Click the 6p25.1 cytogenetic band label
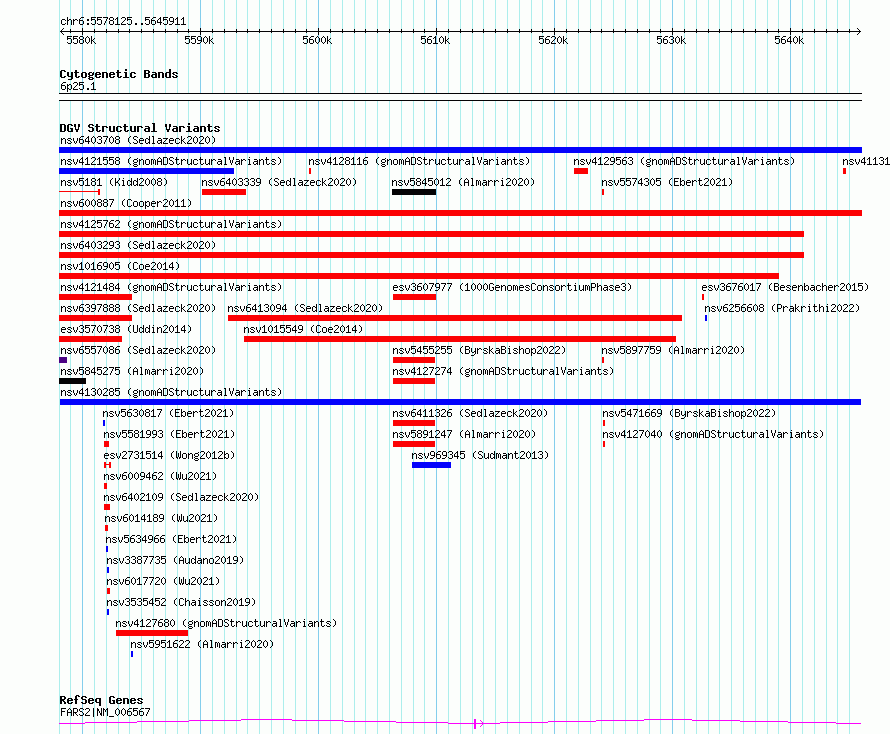Viewport: 890px width, 734px height. 78,86
